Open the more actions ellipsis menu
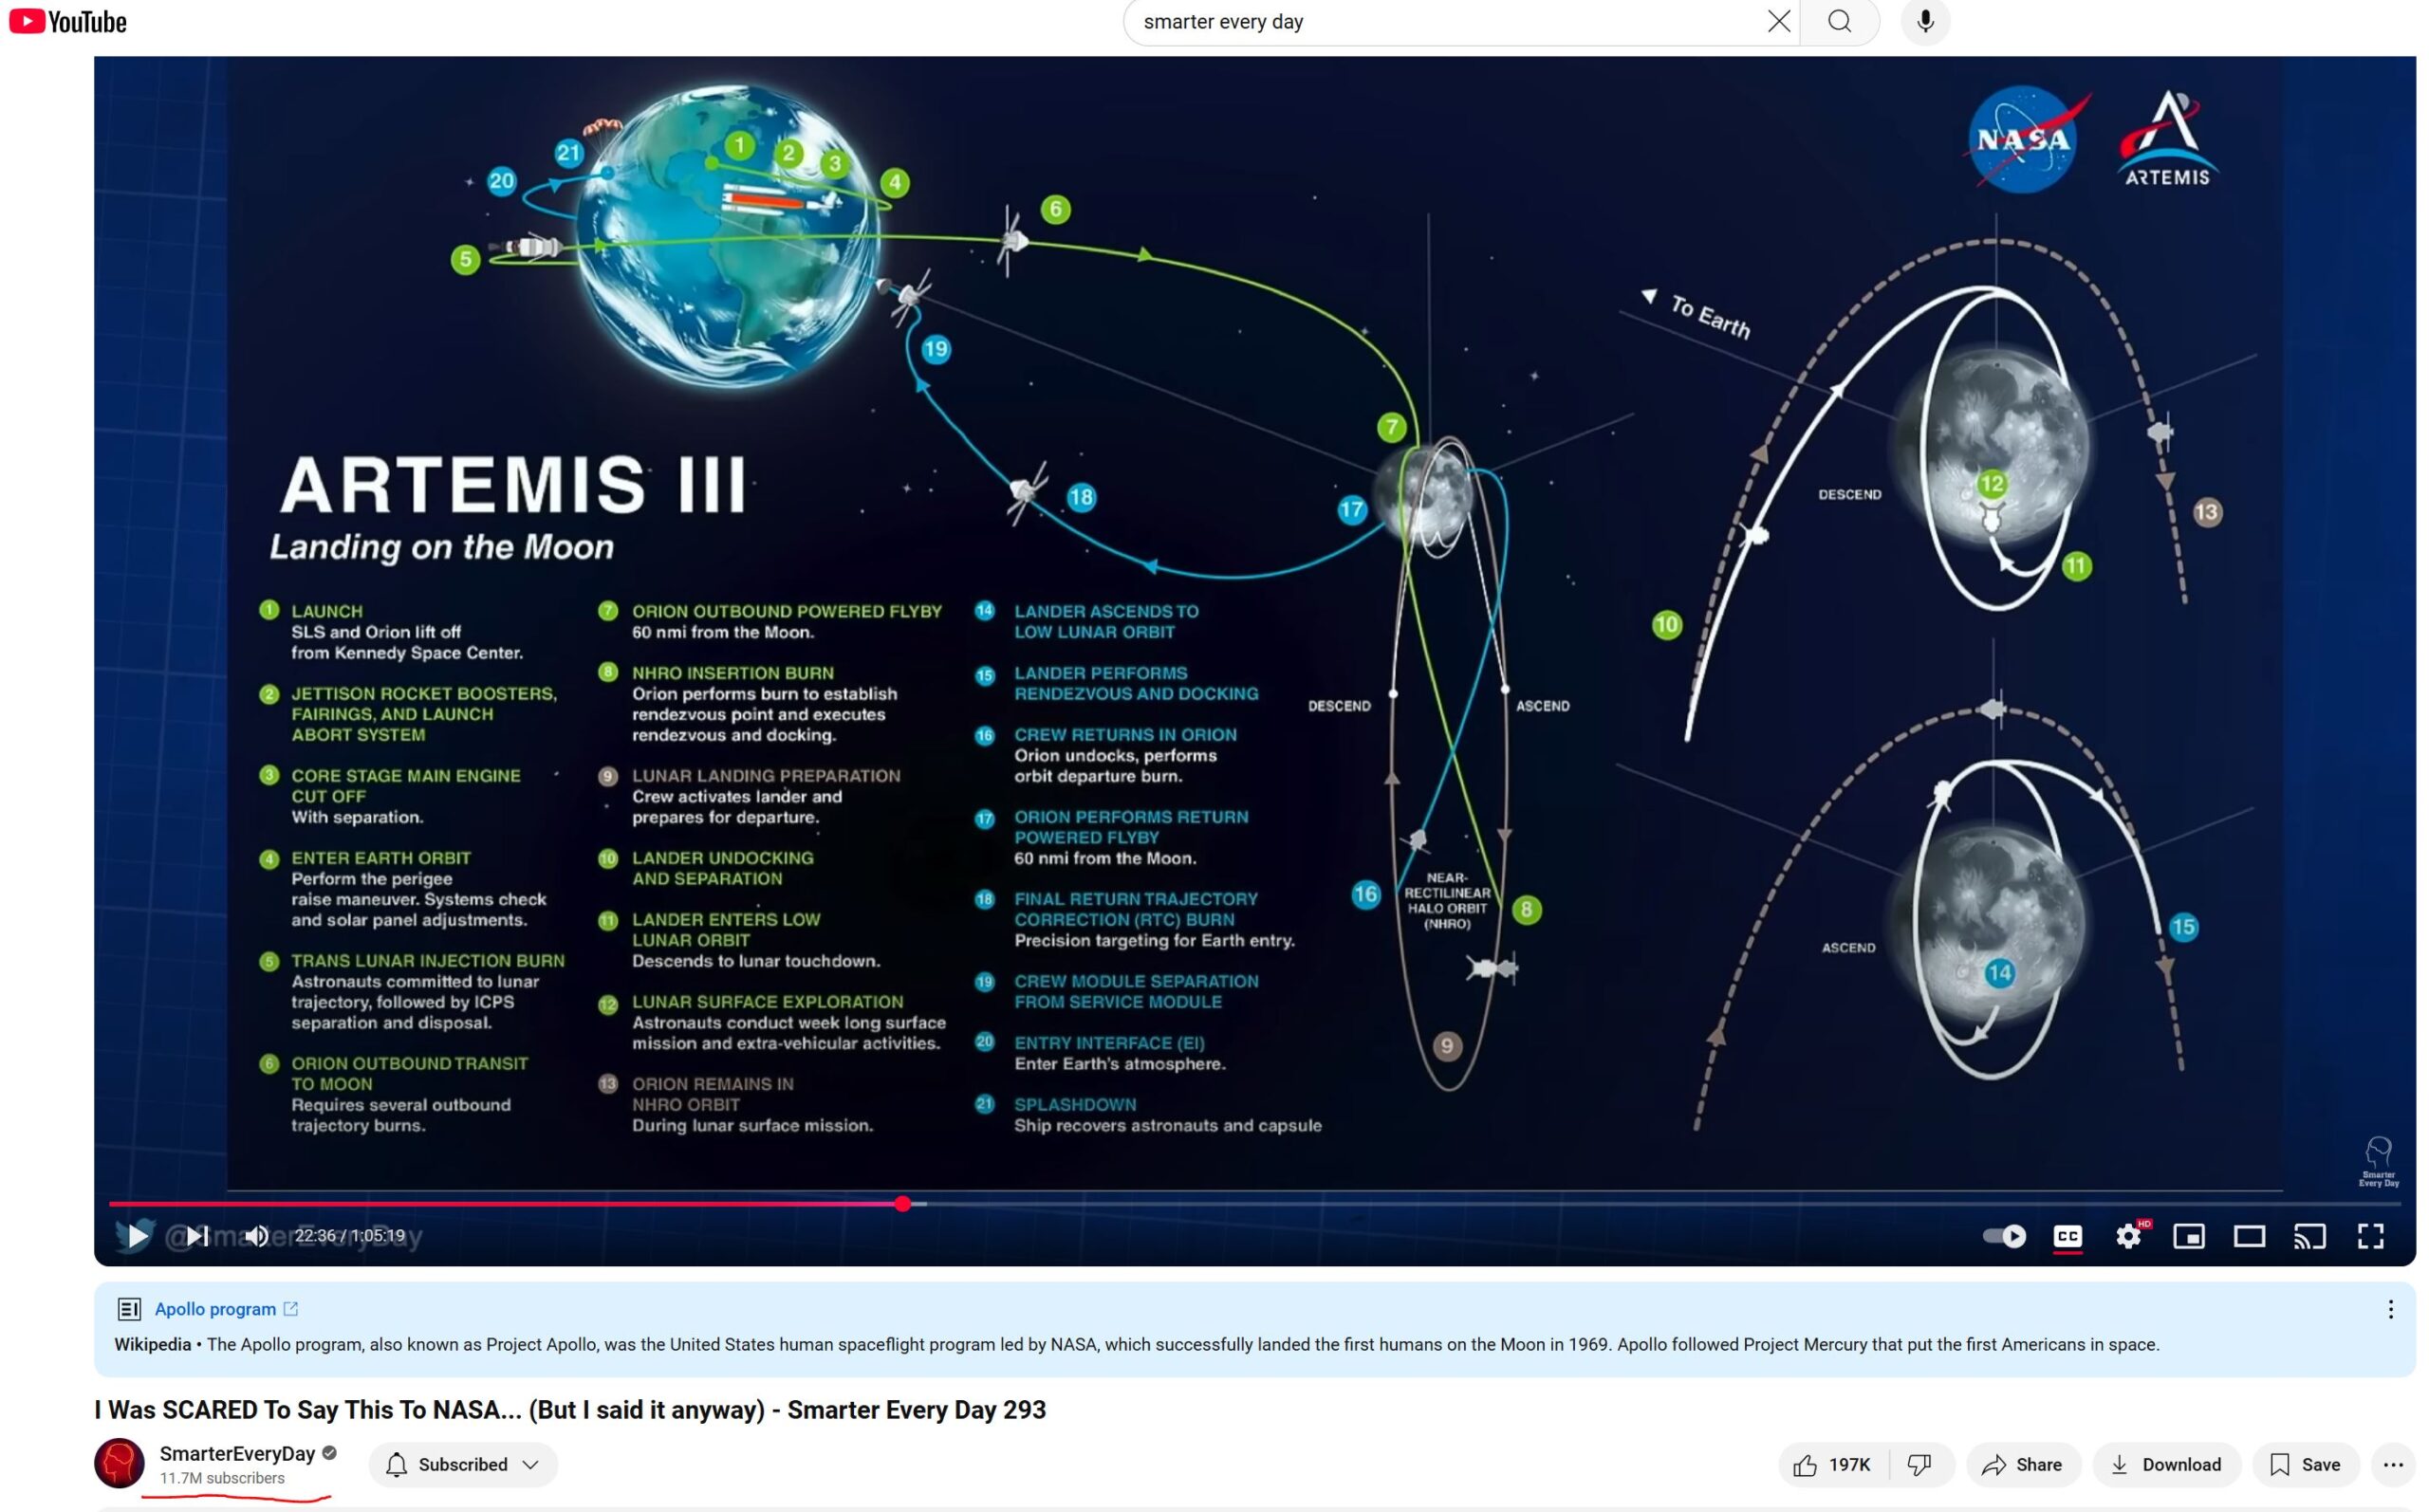This screenshot has width=2429, height=1512. (x=2392, y=1465)
